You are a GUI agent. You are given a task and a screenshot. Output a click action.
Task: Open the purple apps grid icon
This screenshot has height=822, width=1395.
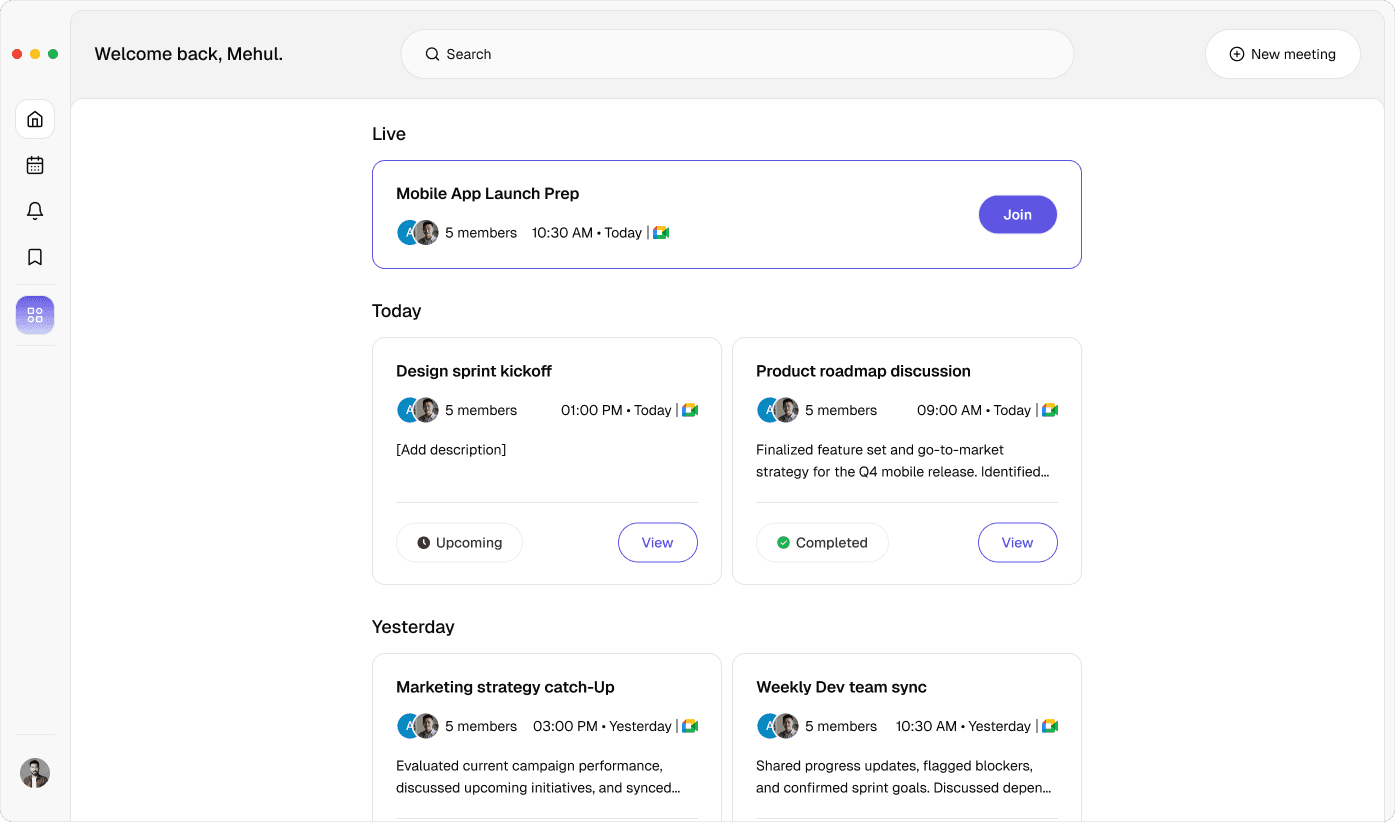35,315
